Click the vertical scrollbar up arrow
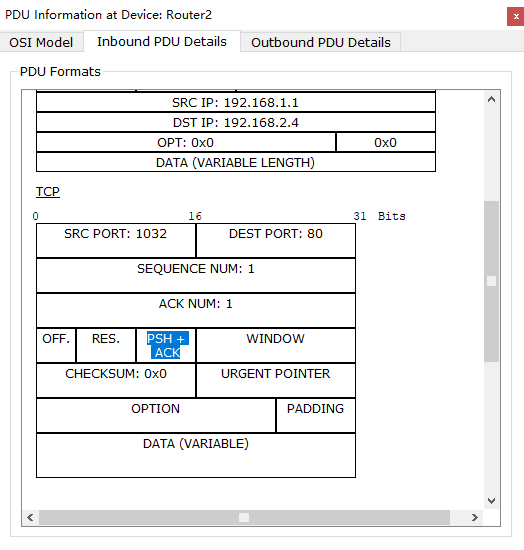Screen dimensions: 524x550 [x=491, y=100]
